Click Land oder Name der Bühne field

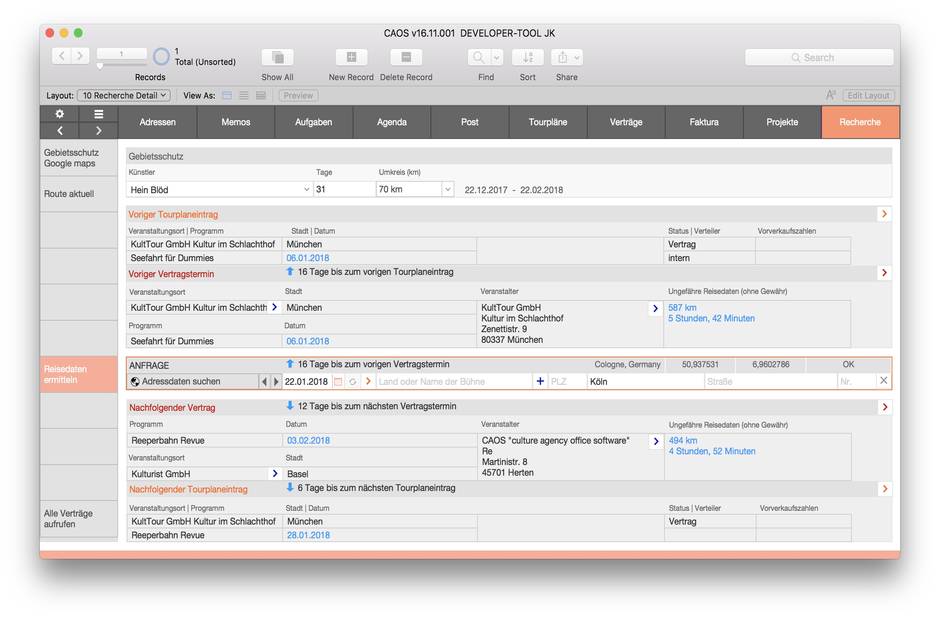[453, 381]
